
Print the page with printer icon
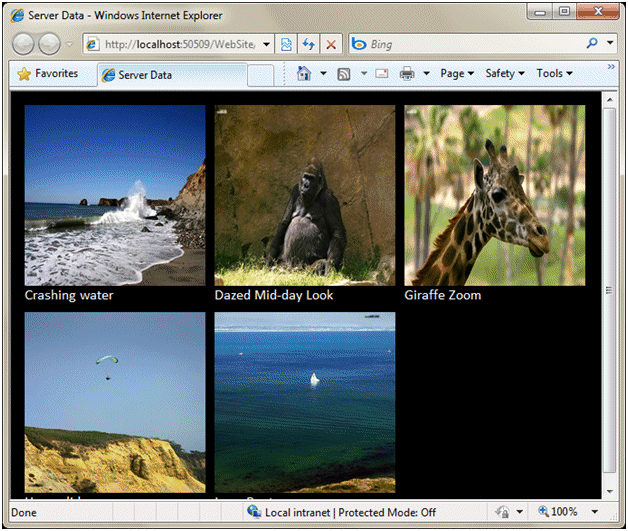pos(407,74)
